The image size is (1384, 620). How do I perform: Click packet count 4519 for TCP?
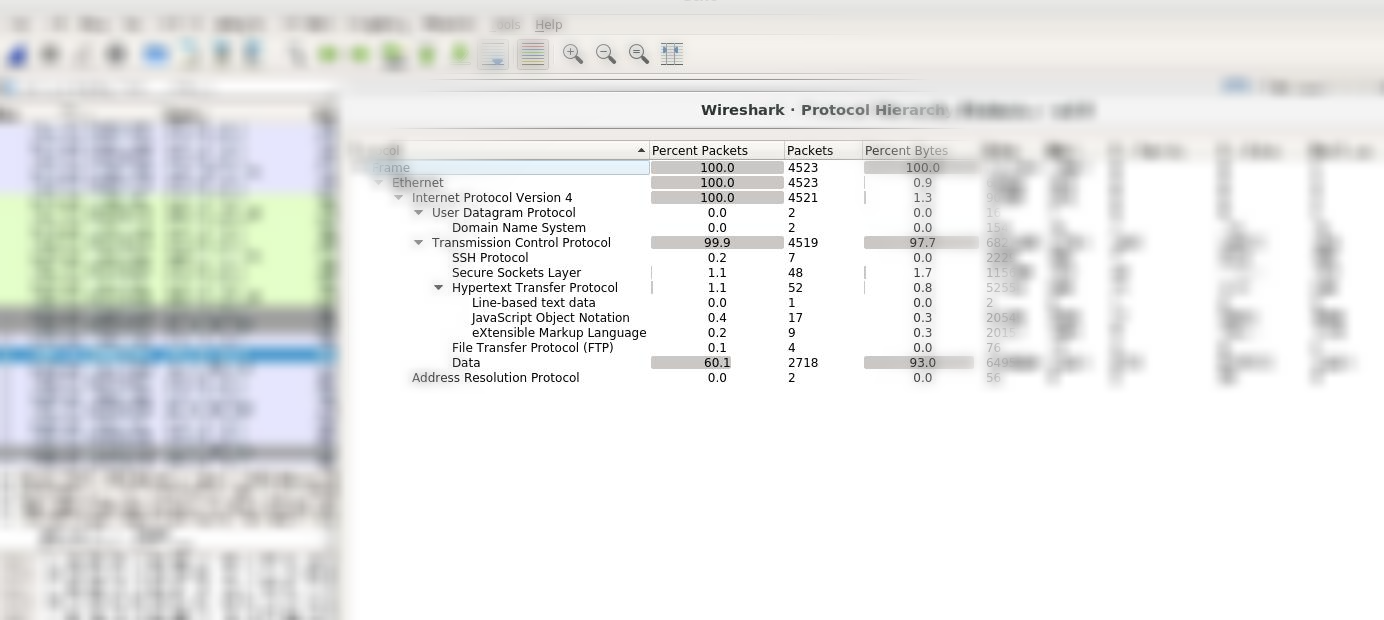point(803,243)
